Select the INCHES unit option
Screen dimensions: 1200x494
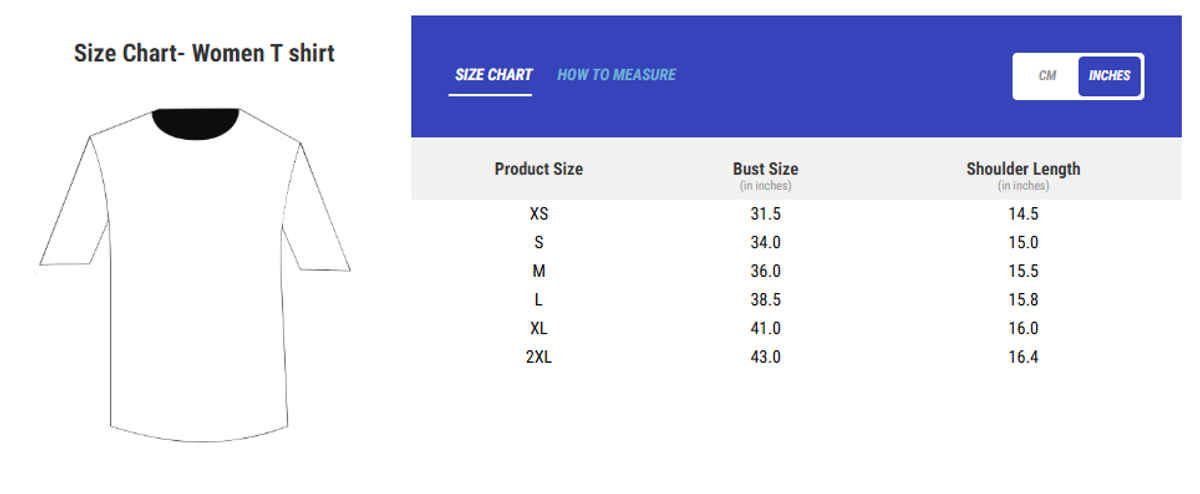click(x=1109, y=76)
